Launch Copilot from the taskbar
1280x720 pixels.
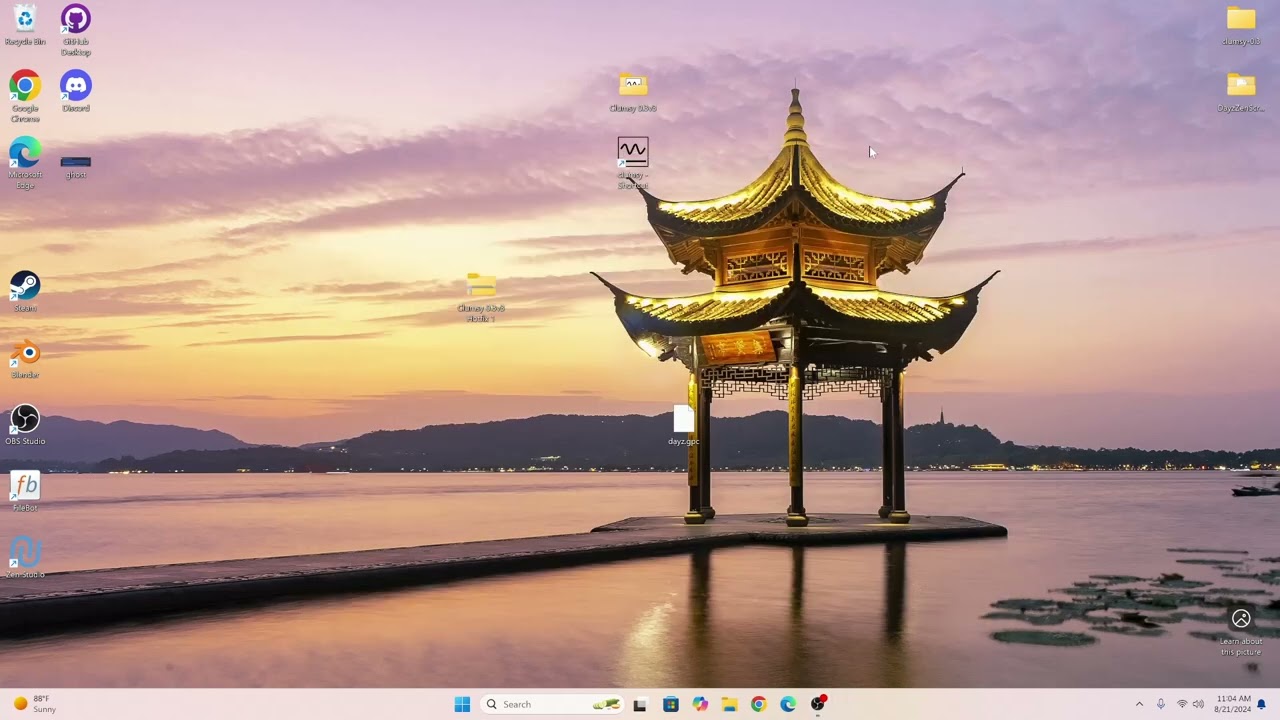tap(700, 704)
